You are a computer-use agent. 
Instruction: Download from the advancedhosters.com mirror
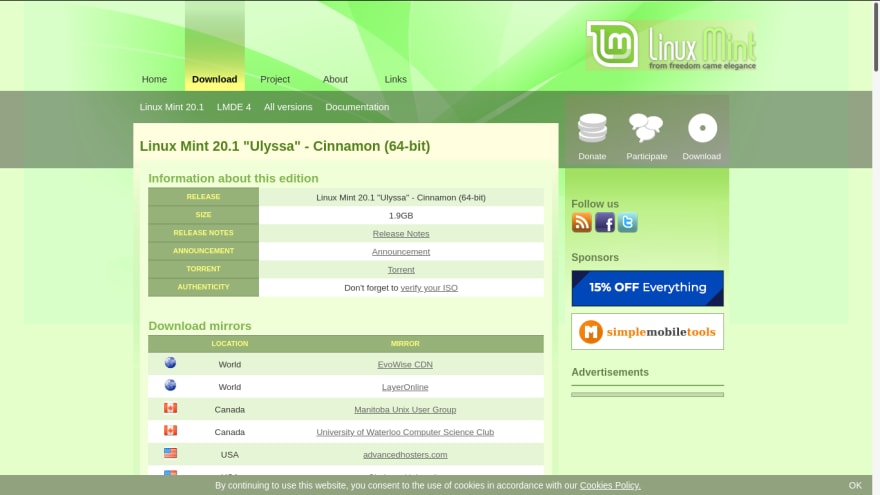coord(405,454)
